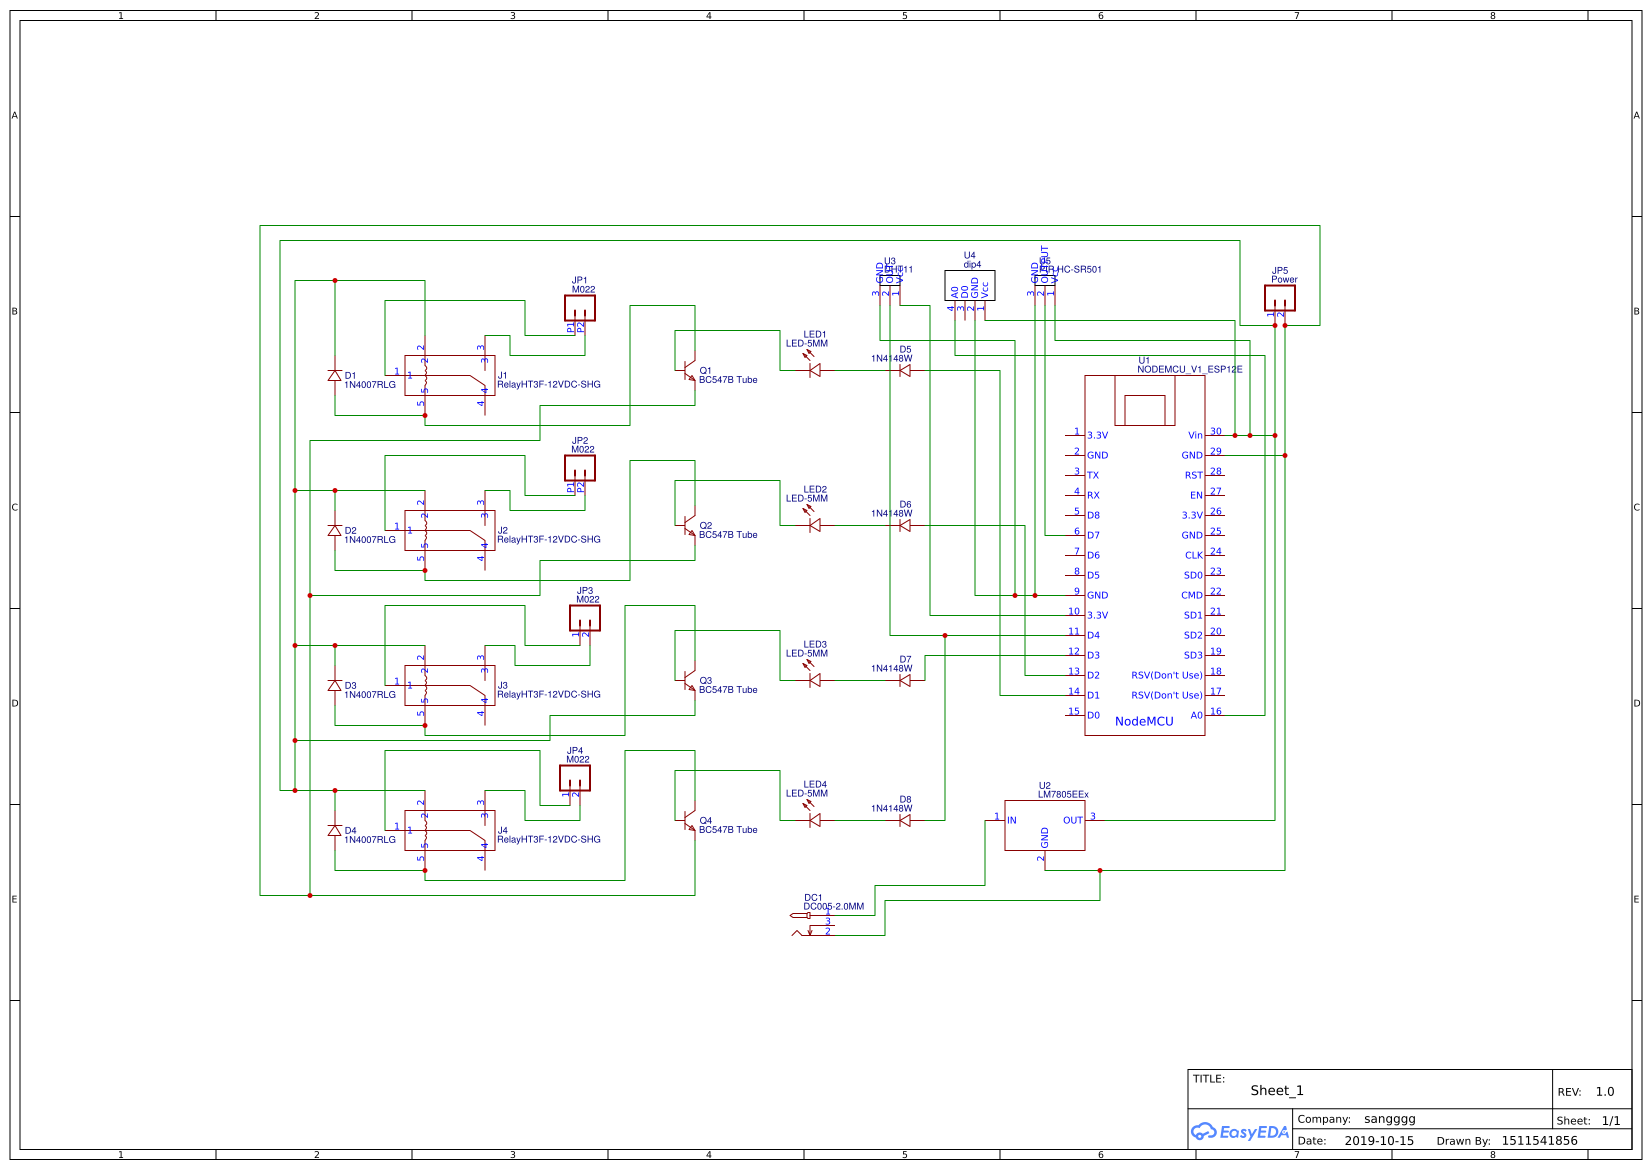Image resolution: width=1652 pixels, height=1170 pixels.
Task: Click the U2 LM7805EEx regulator box
Action: [1044, 825]
